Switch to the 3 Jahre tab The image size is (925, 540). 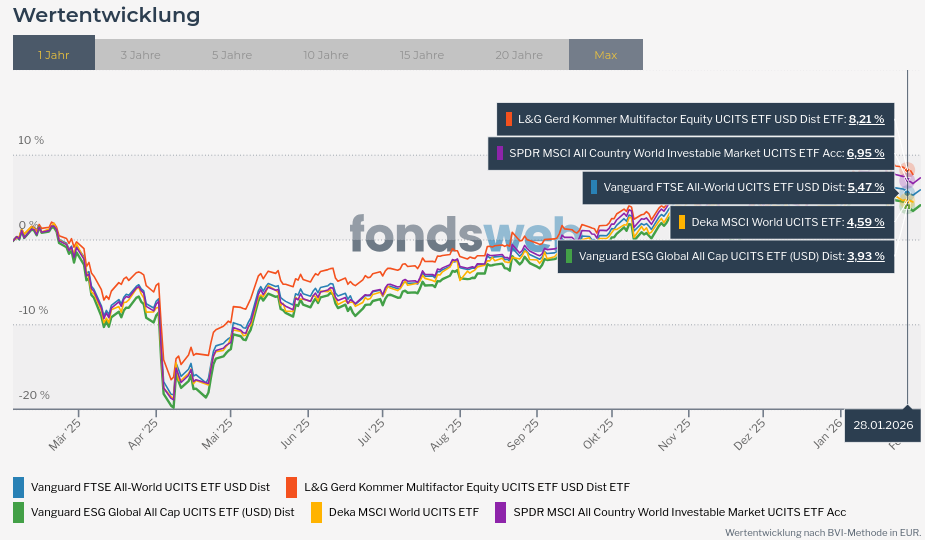click(140, 55)
